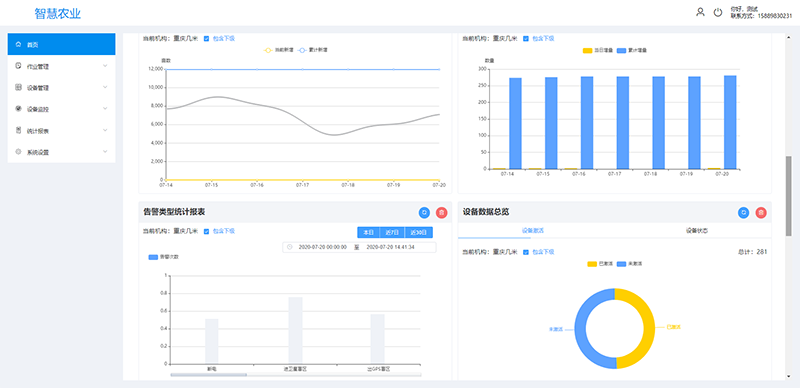Click the 统计报表 sidebar icon
Screen dimensions: 800x388
click(19, 130)
